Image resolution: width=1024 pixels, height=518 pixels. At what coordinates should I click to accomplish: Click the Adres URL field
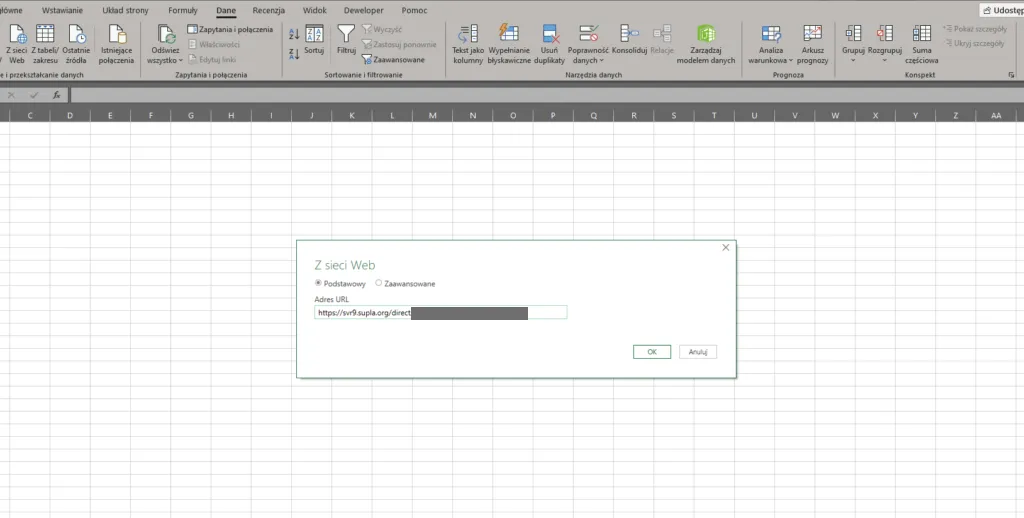click(x=440, y=313)
